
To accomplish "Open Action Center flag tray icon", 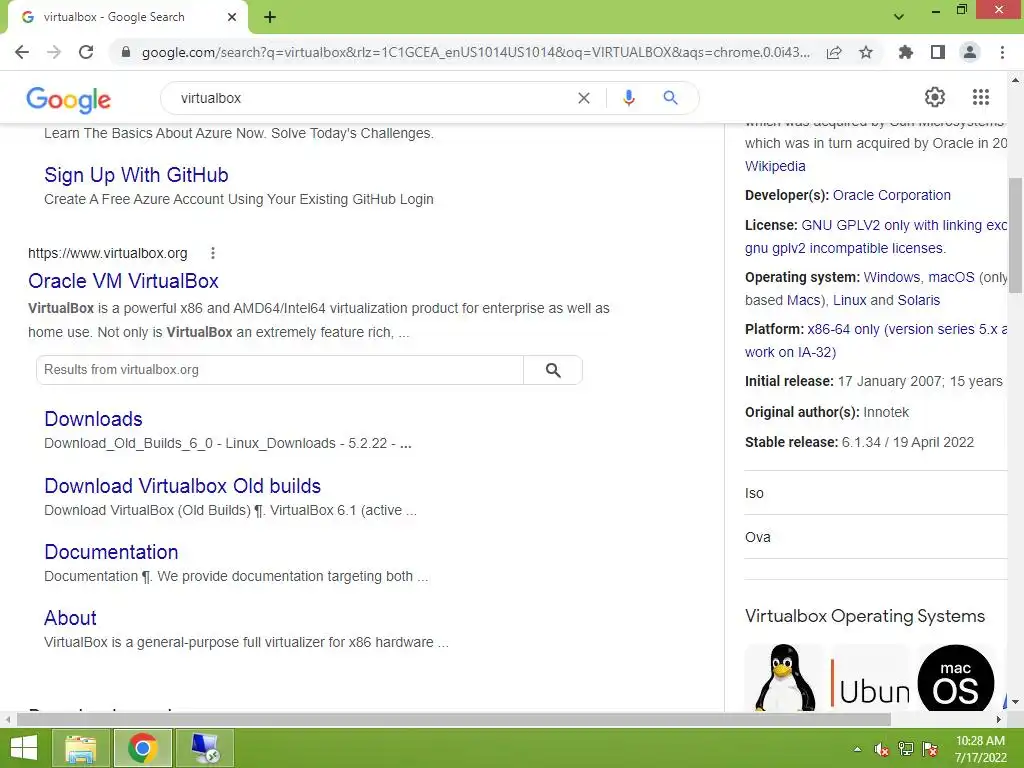I will 930,749.
